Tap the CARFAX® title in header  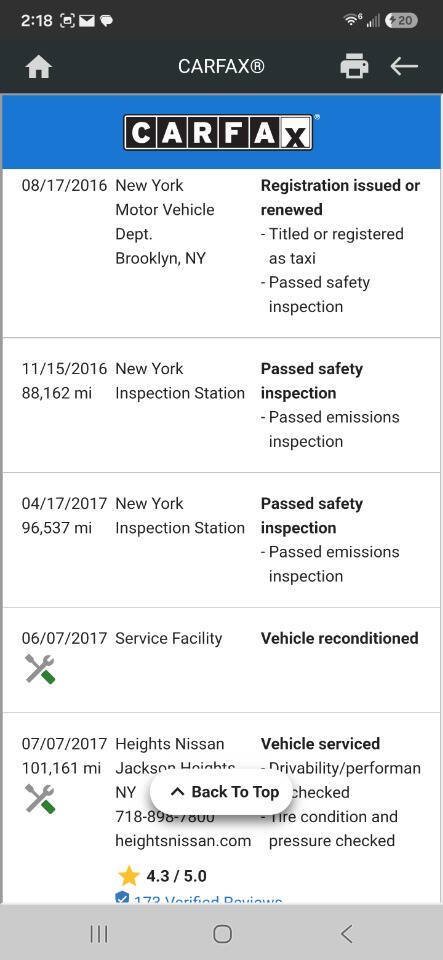coord(222,66)
